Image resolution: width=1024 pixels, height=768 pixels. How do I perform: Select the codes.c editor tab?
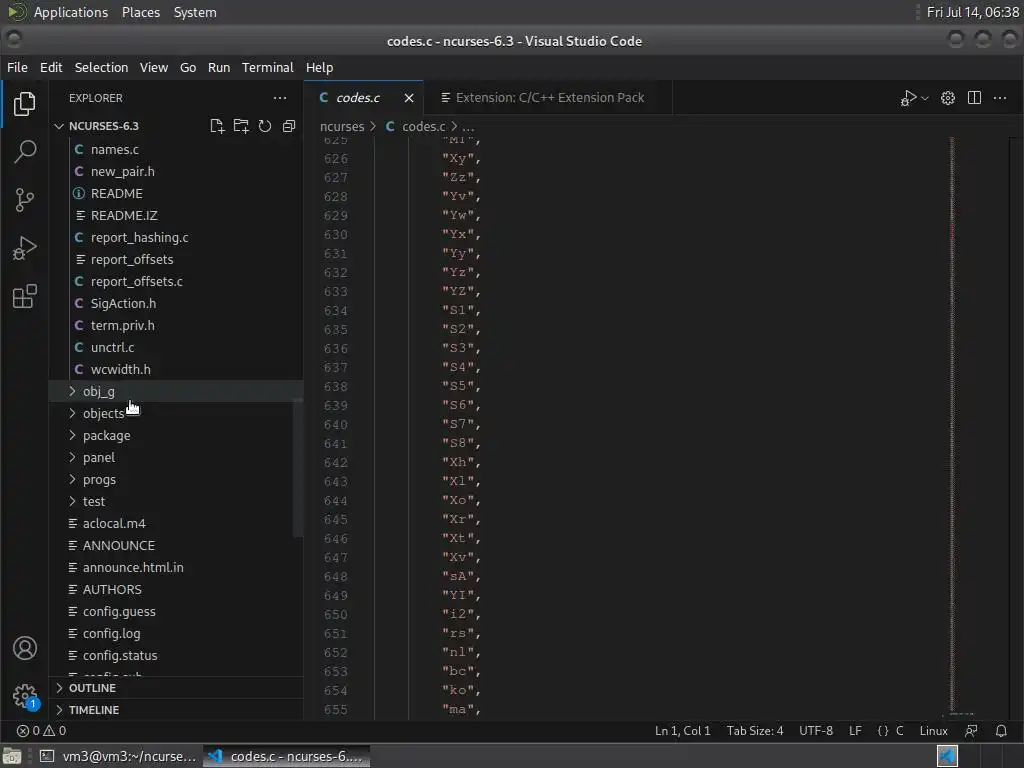(357, 98)
